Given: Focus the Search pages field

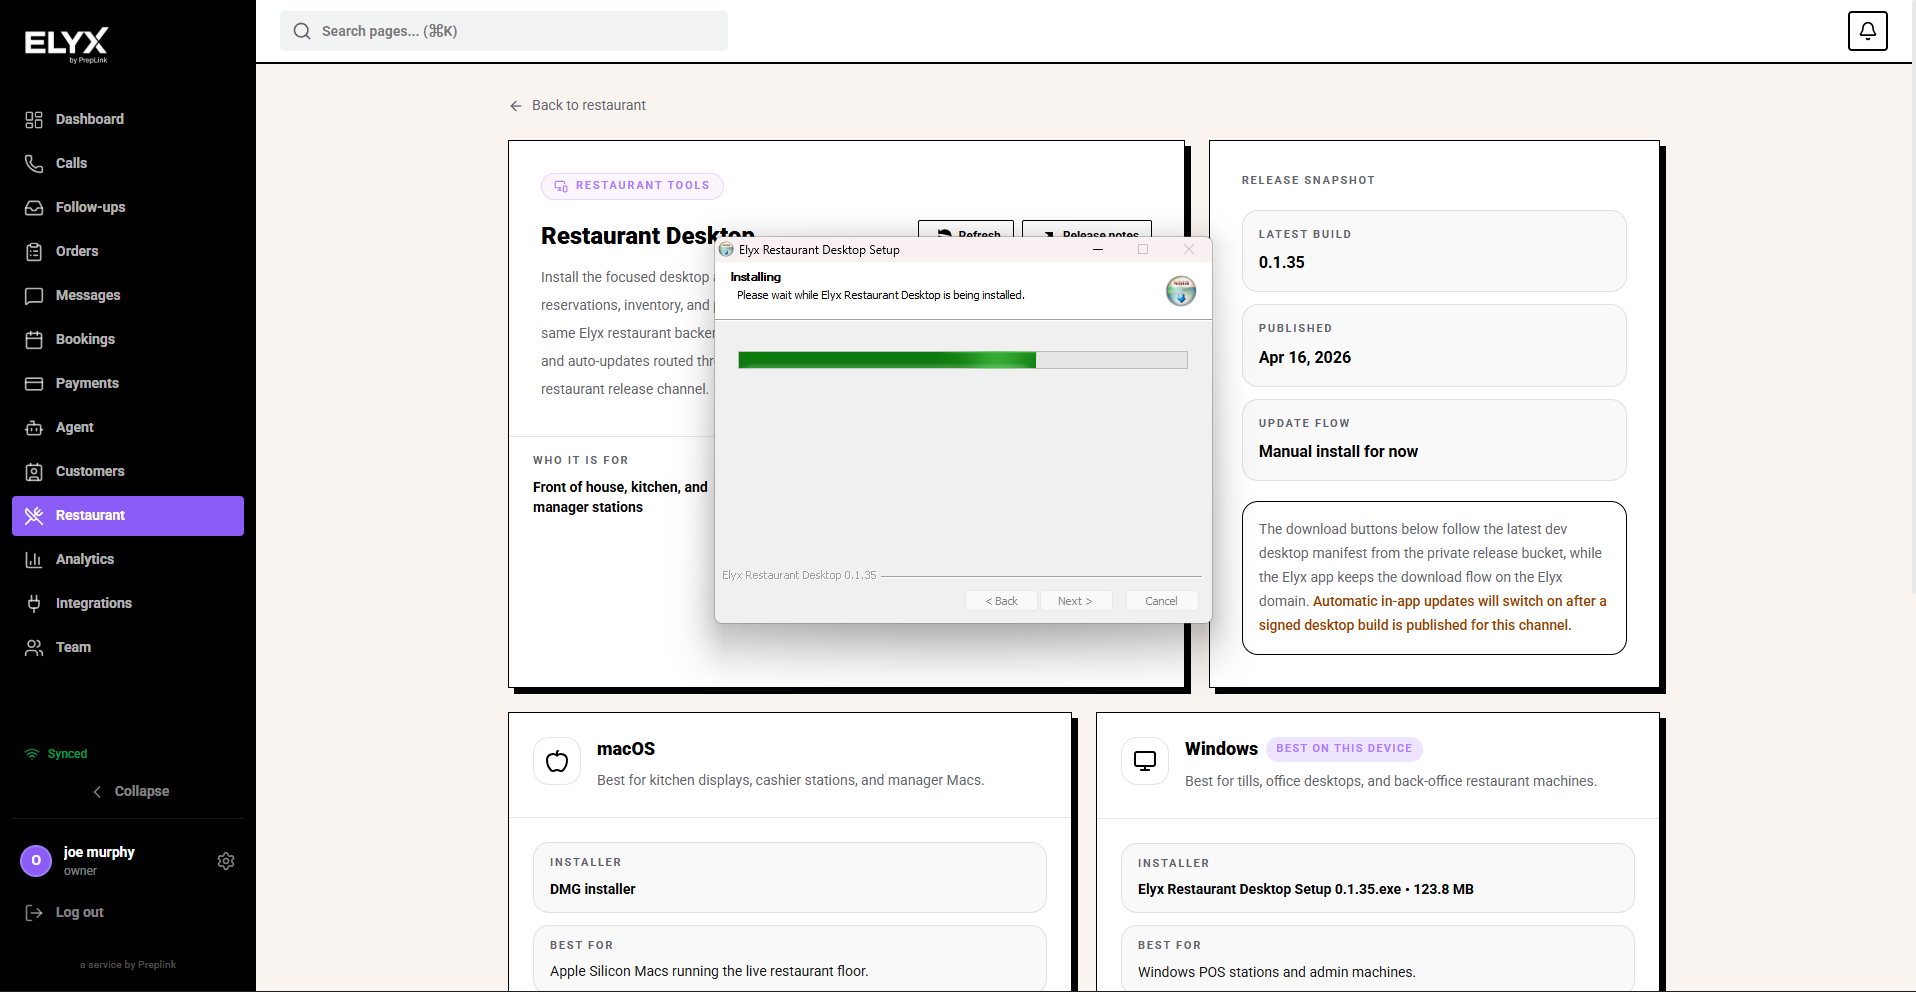Looking at the screenshot, I should 504,31.
